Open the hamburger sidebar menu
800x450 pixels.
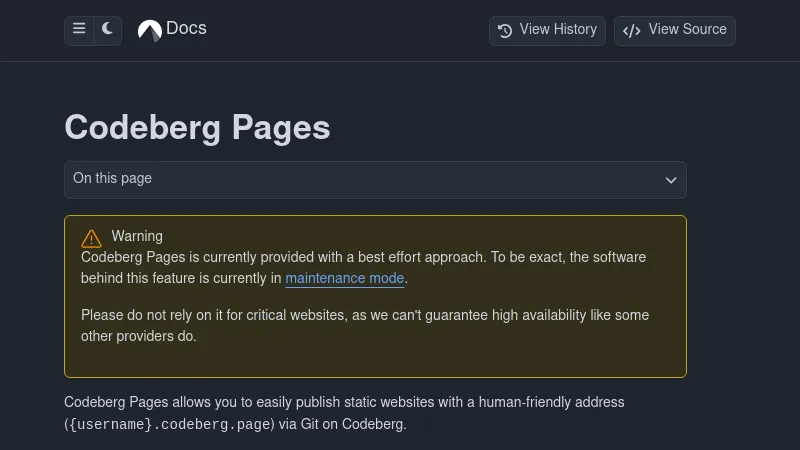(x=79, y=30)
